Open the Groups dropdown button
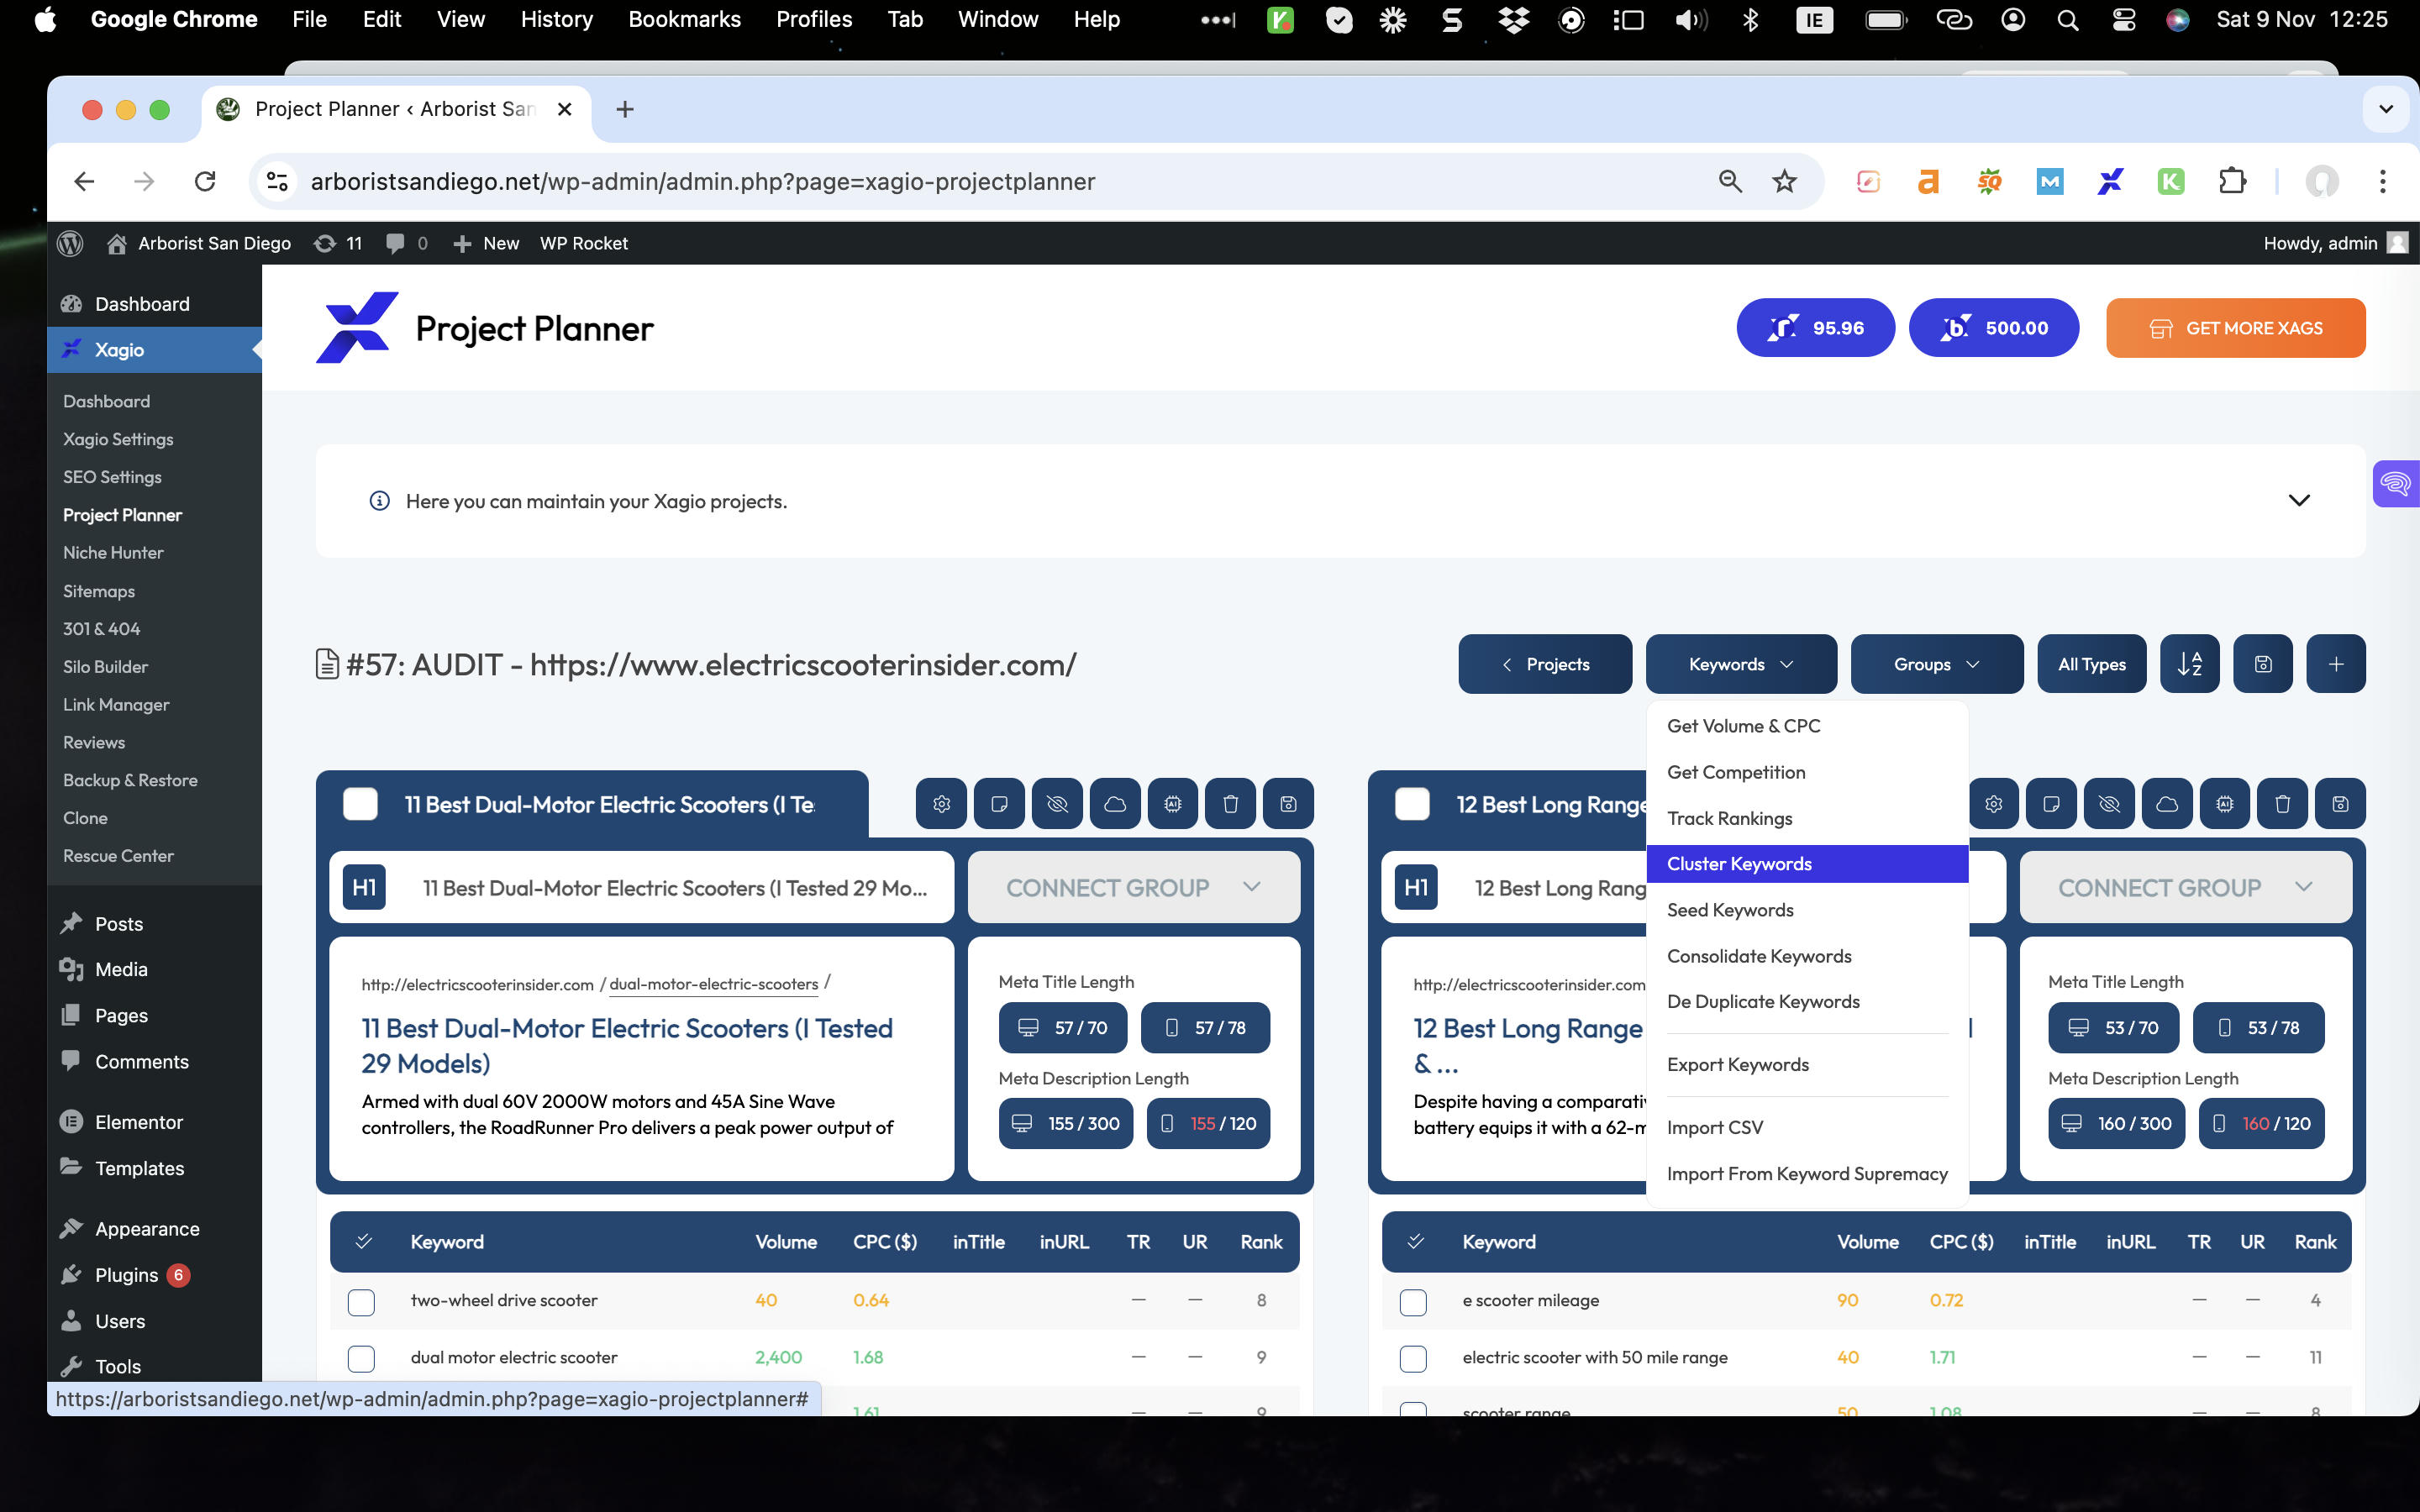 pyautogui.click(x=1937, y=664)
